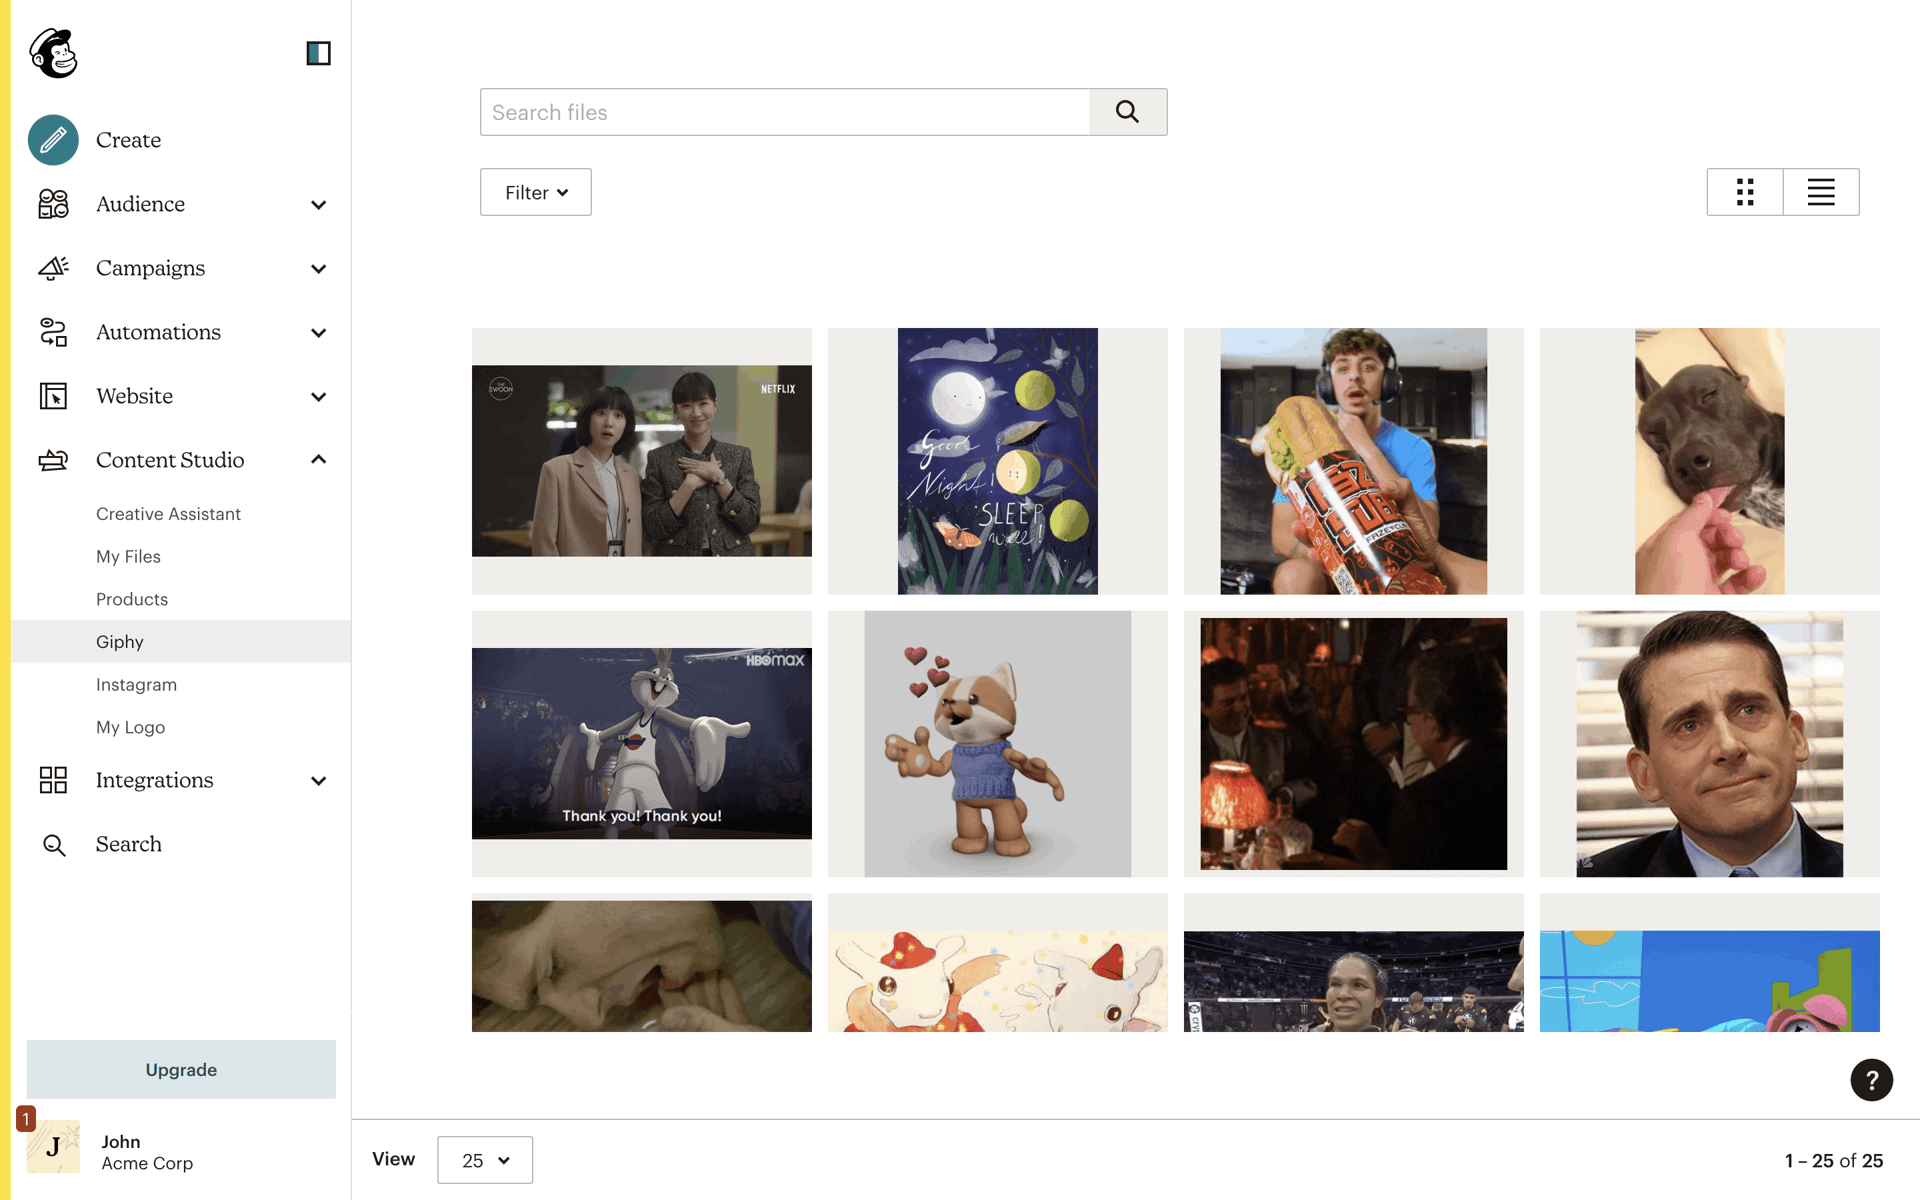Screen dimensions: 1920x1200
Task: Click the search files magnifier button
Action: (1128, 112)
